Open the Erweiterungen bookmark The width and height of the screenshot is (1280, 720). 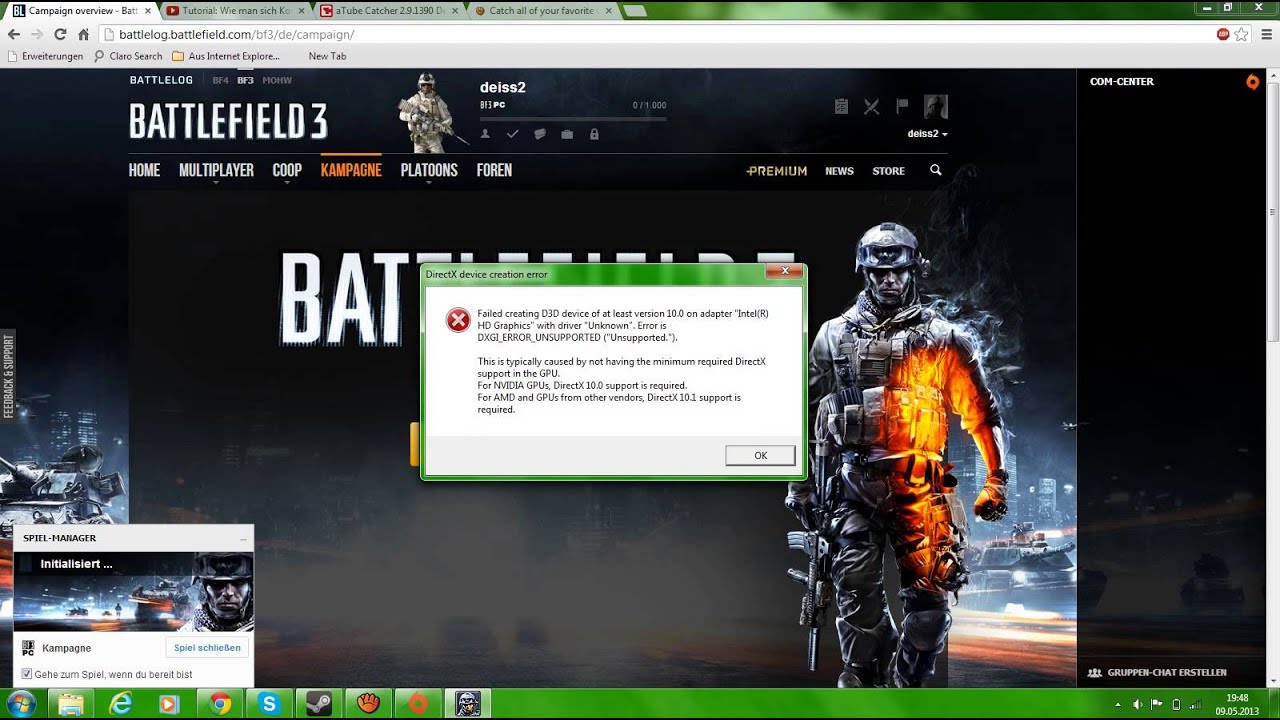(x=45, y=56)
